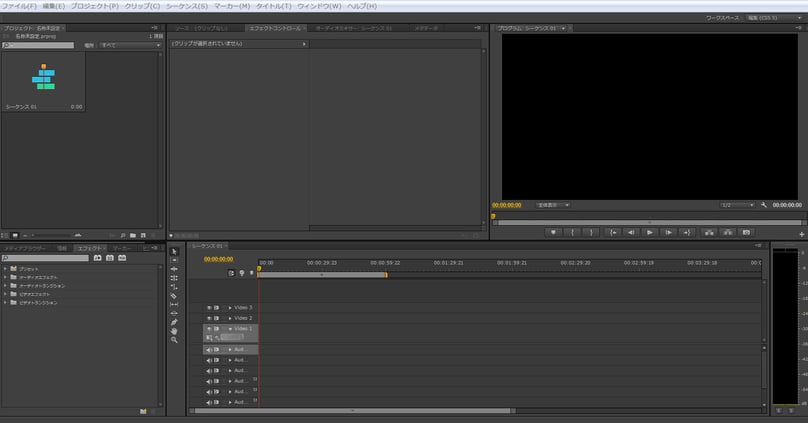Switch to the エフェクトコントロール tab
Image resolution: width=808 pixels, height=423 pixels.
tap(273, 28)
